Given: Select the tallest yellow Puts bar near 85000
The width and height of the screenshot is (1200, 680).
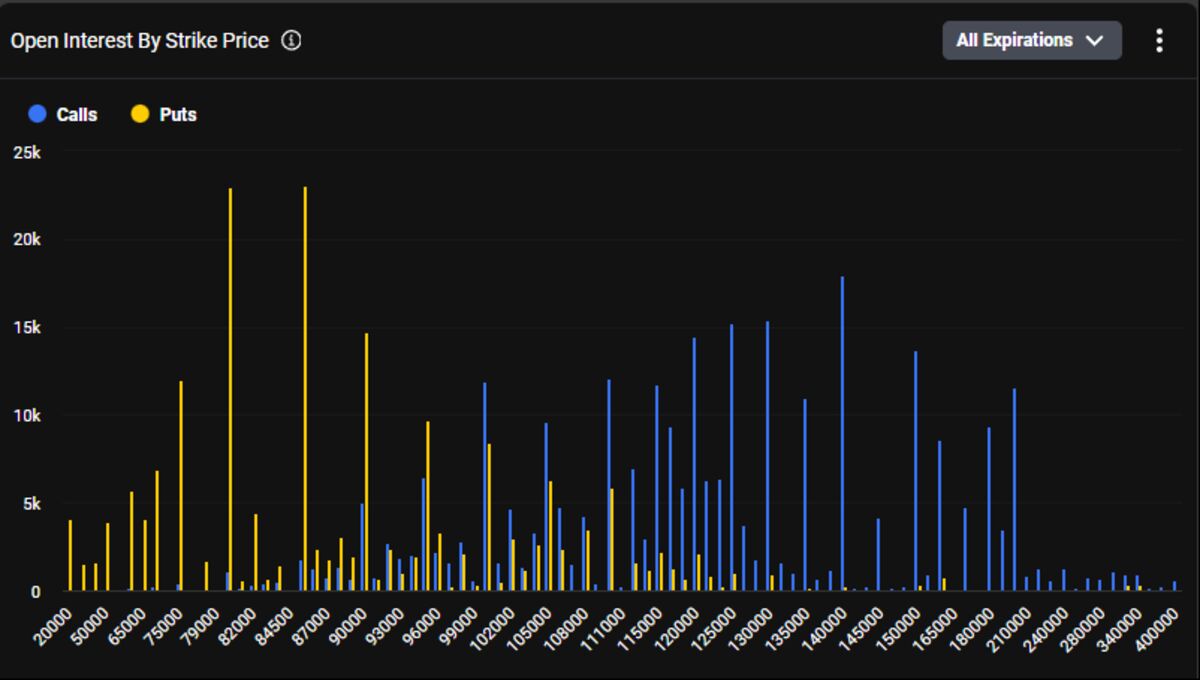Looking at the screenshot, I should pos(305,390).
